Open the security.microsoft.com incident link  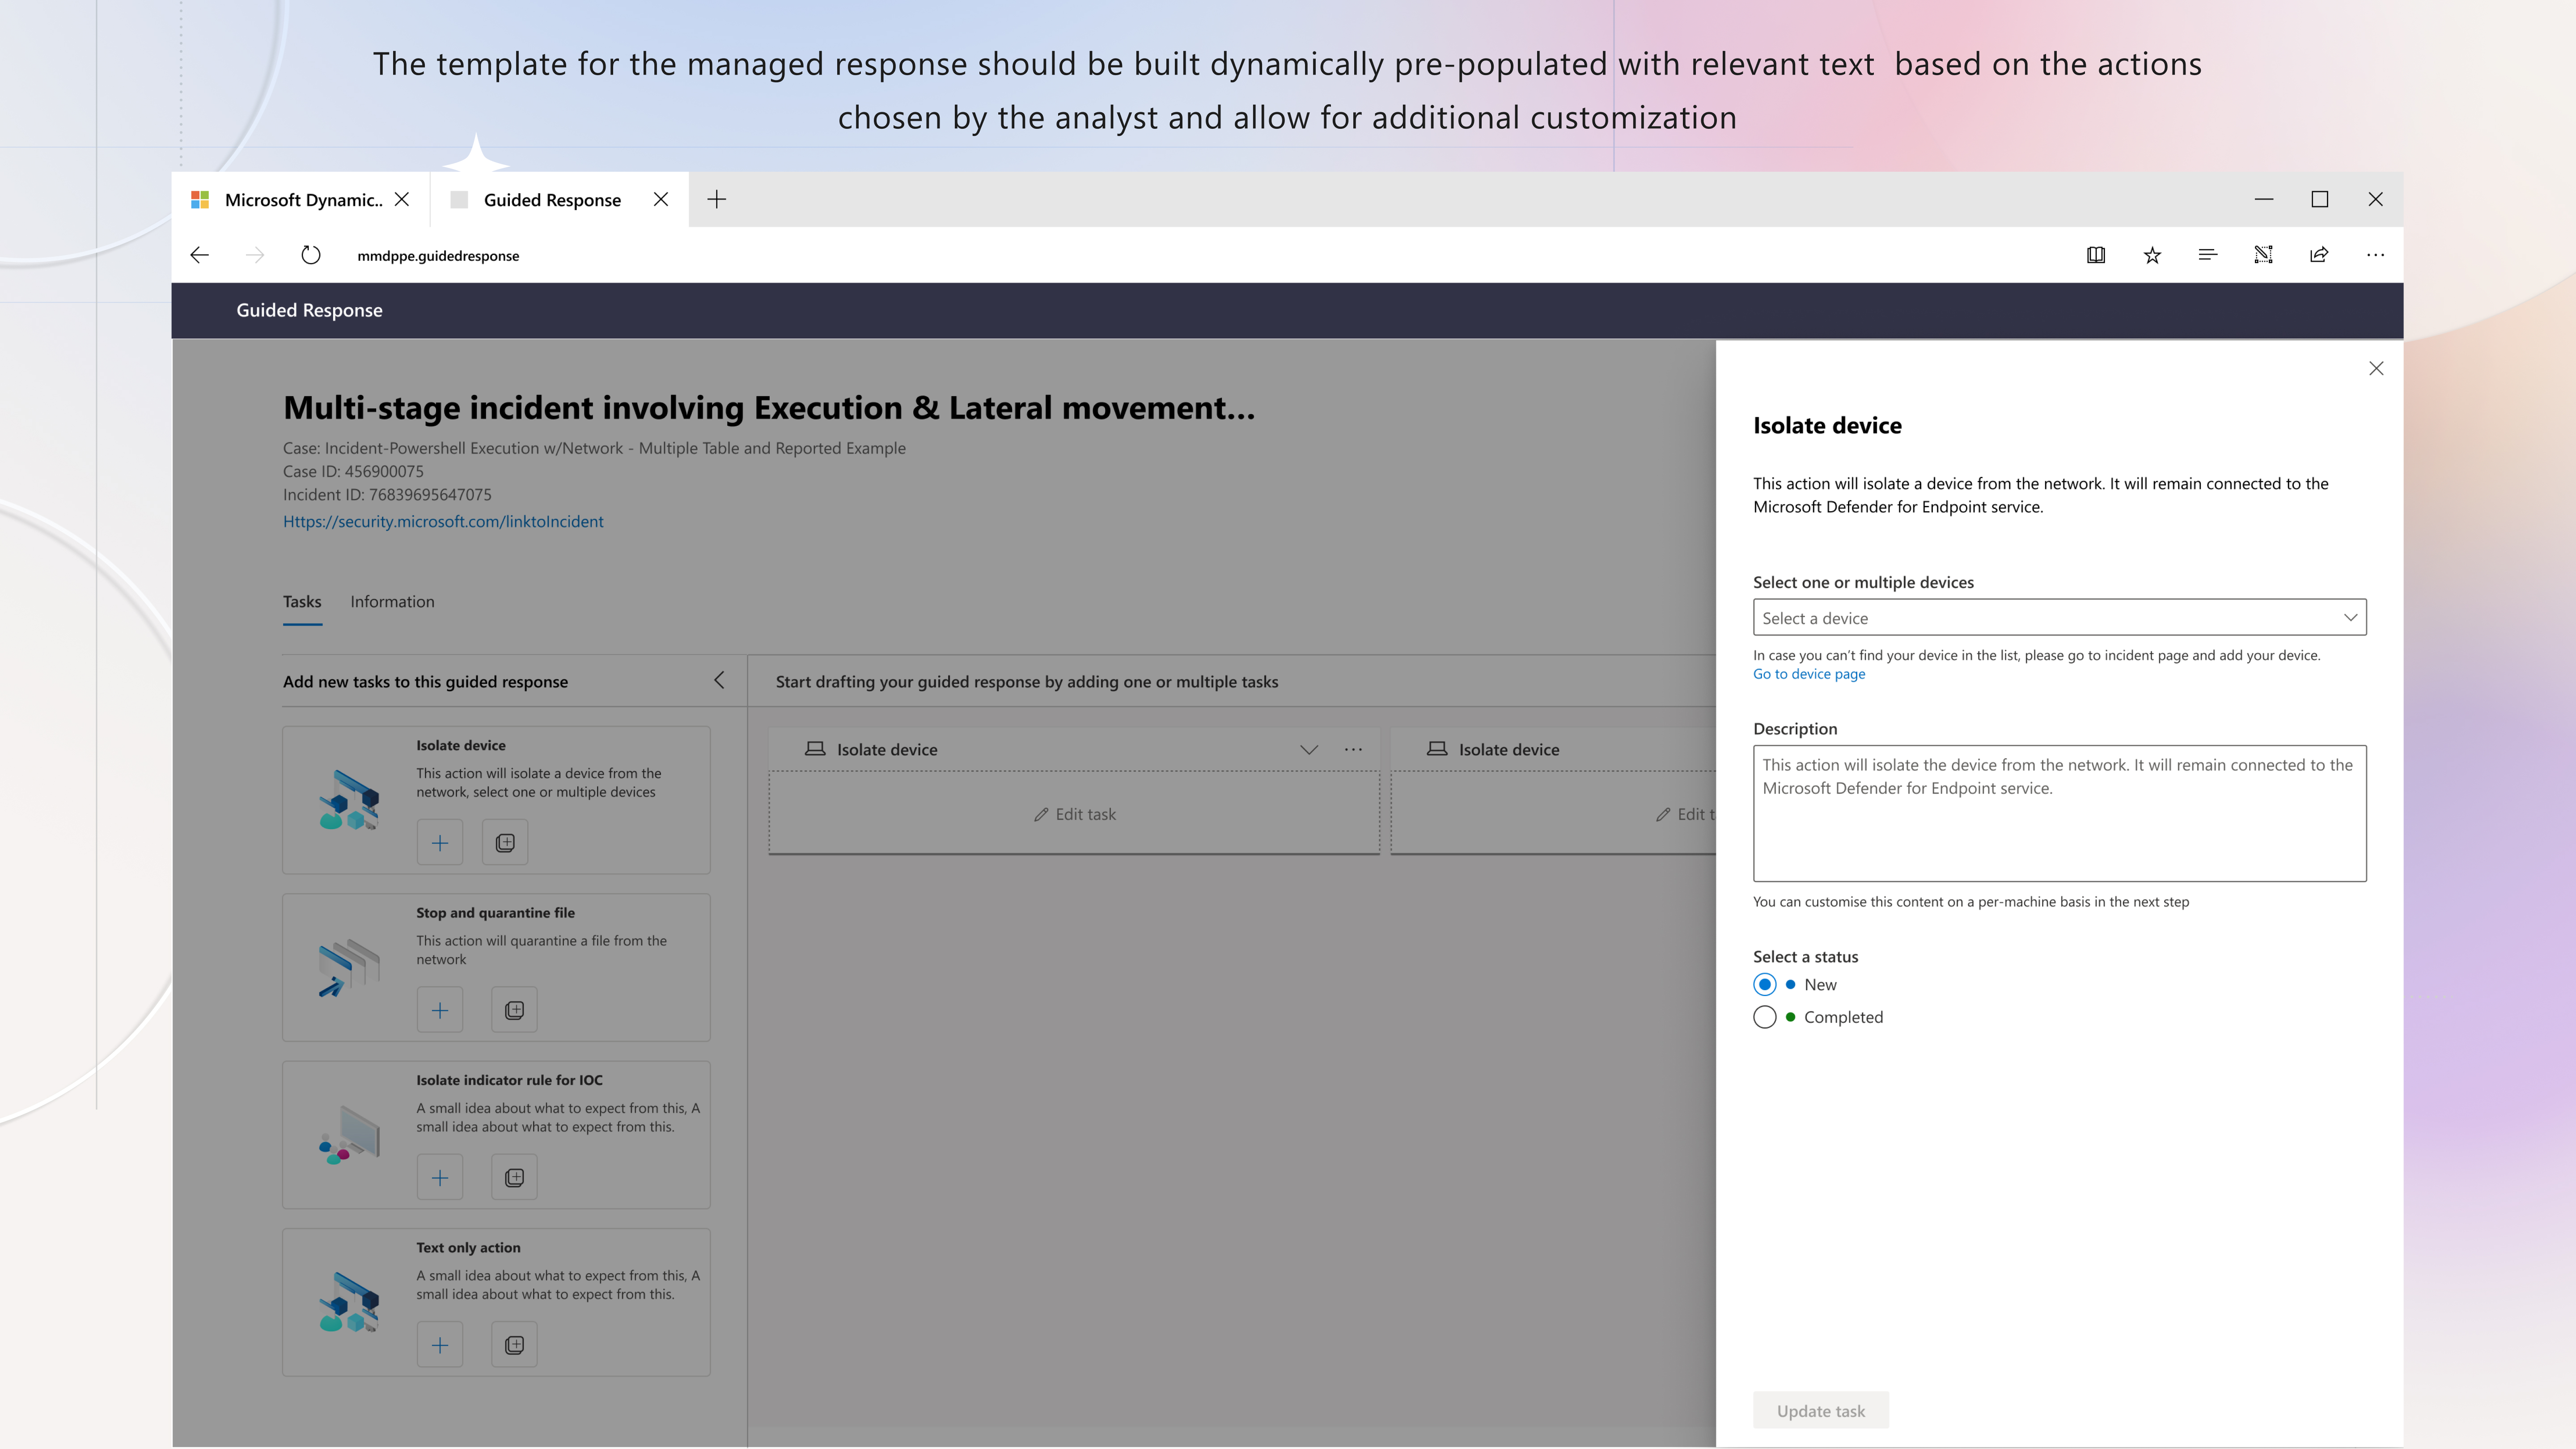[x=443, y=521]
